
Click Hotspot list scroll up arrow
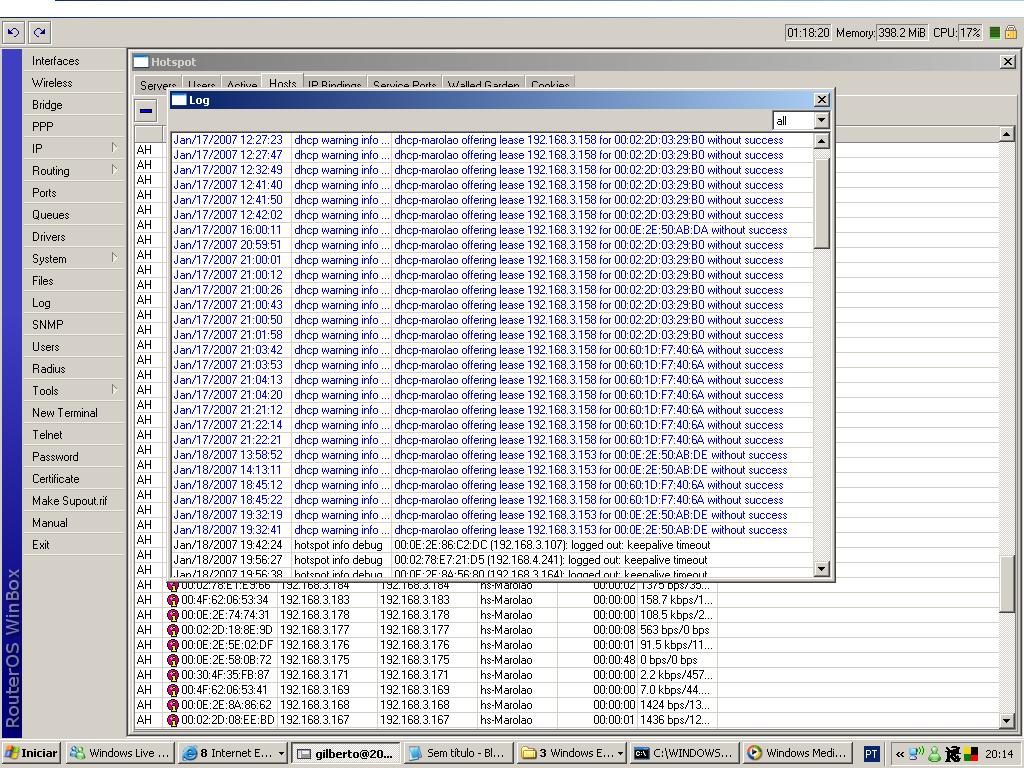coord(1006,135)
